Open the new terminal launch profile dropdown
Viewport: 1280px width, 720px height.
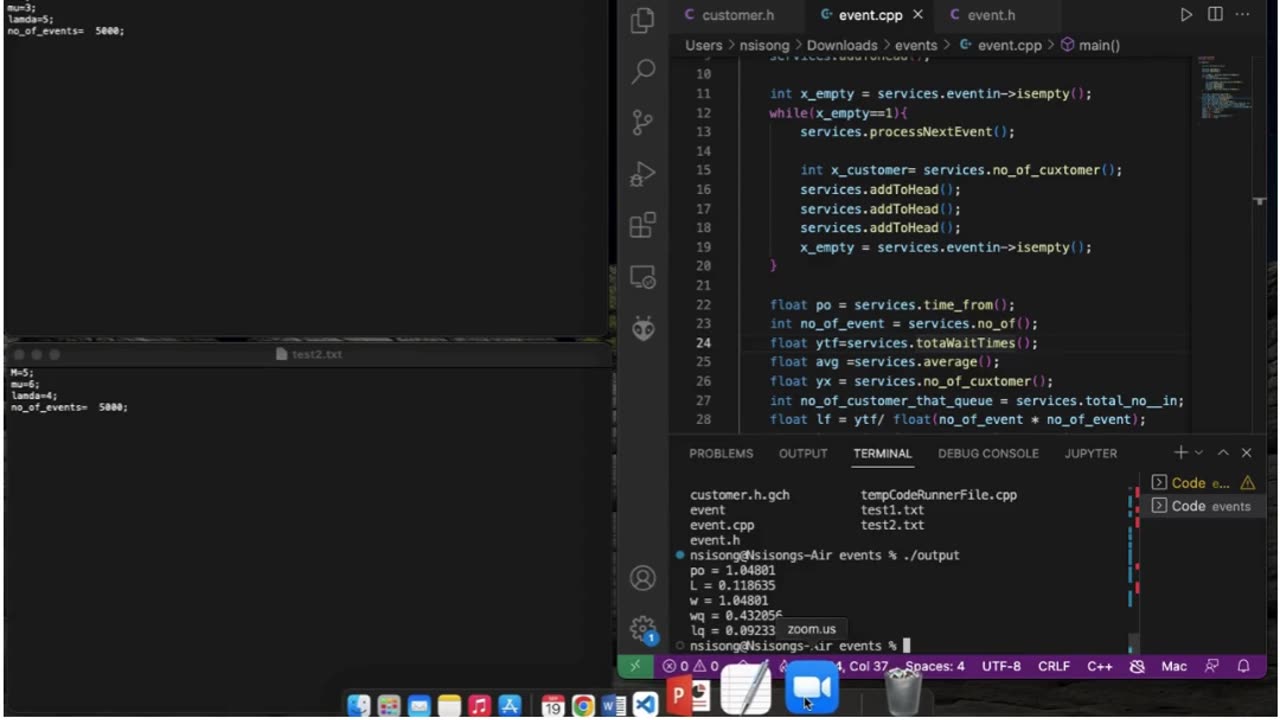coord(1199,453)
